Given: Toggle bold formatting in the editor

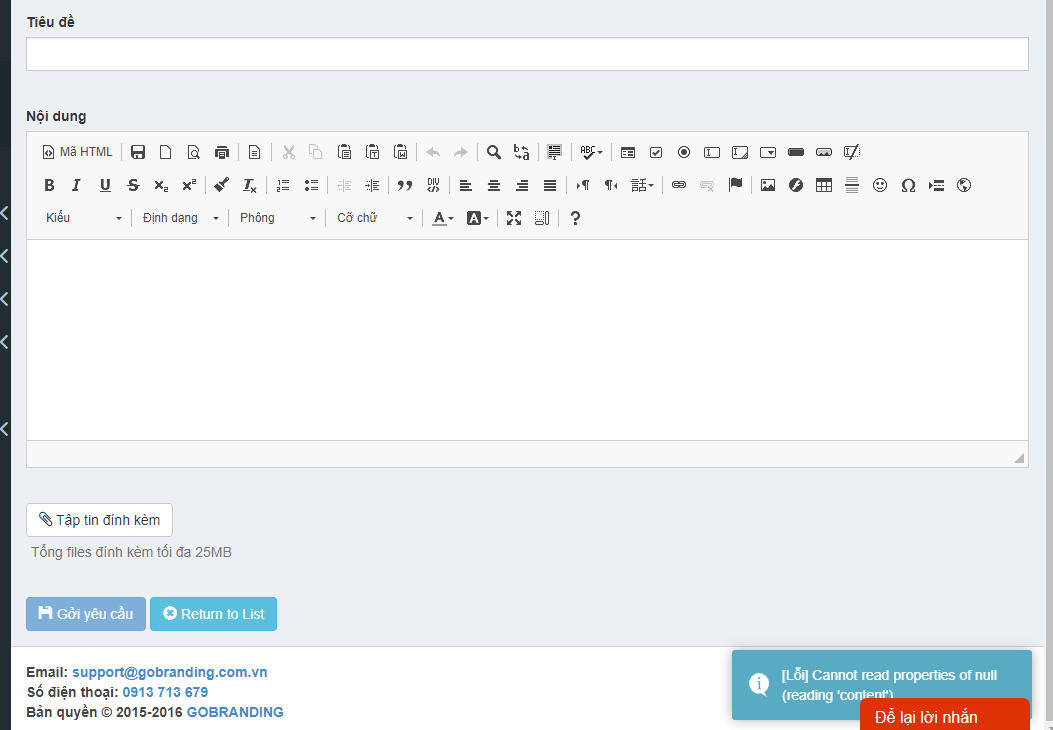Looking at the screenshot, I should pos(49,185).
